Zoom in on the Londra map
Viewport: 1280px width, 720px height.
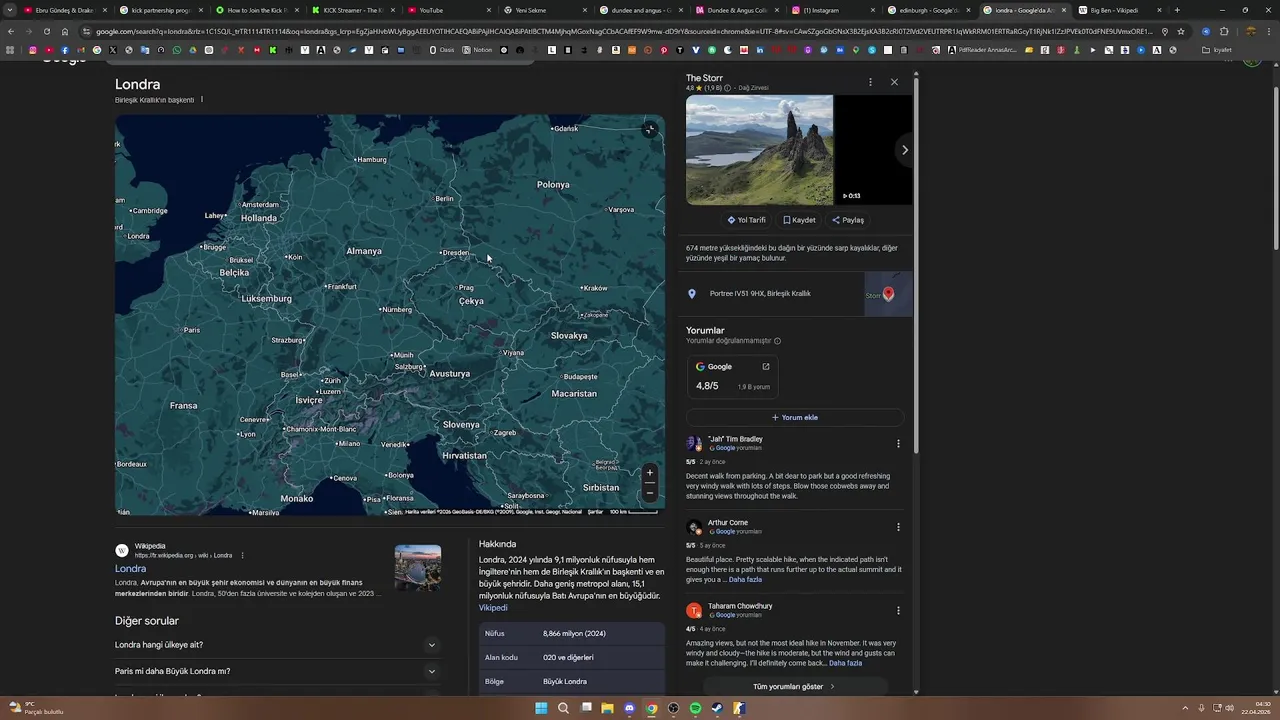pyautogui.click(x=649, y=473)
